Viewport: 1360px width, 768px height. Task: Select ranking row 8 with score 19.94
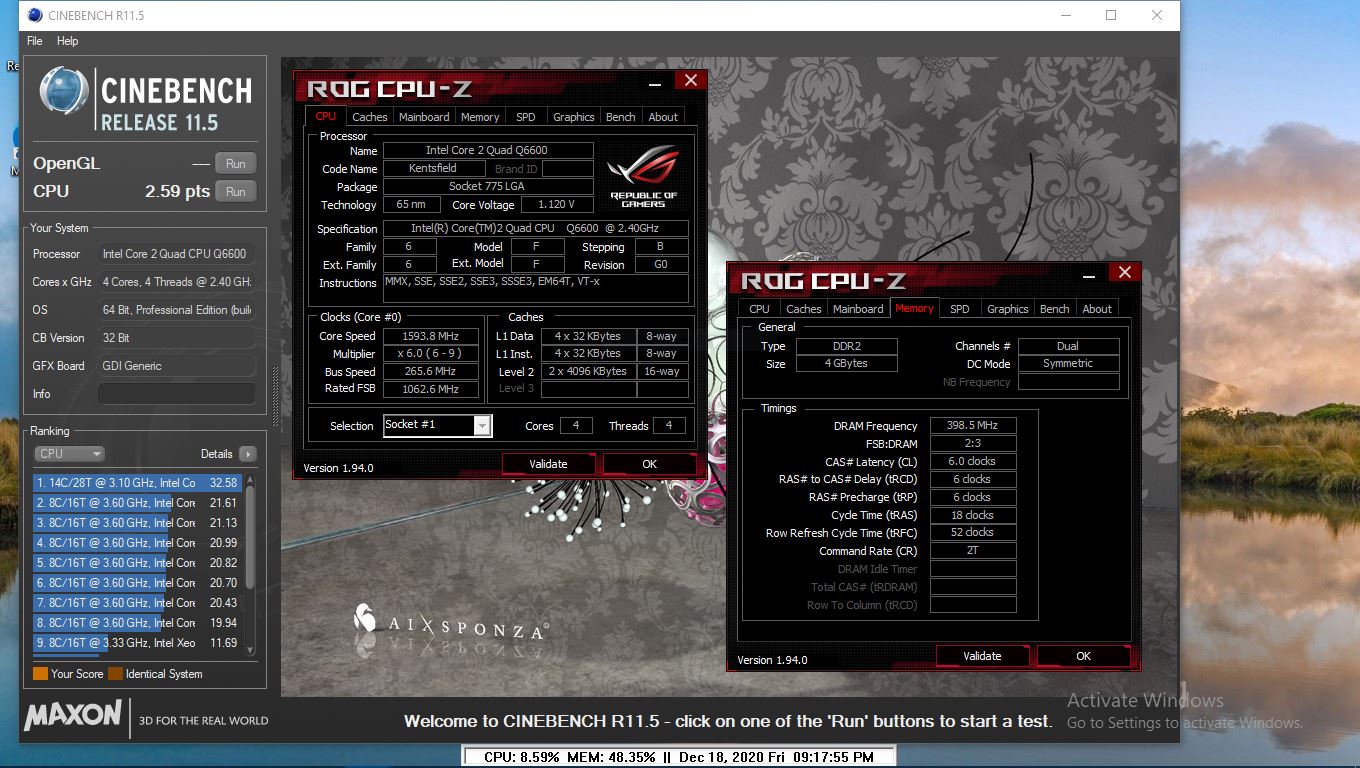[x=138, y=623]
